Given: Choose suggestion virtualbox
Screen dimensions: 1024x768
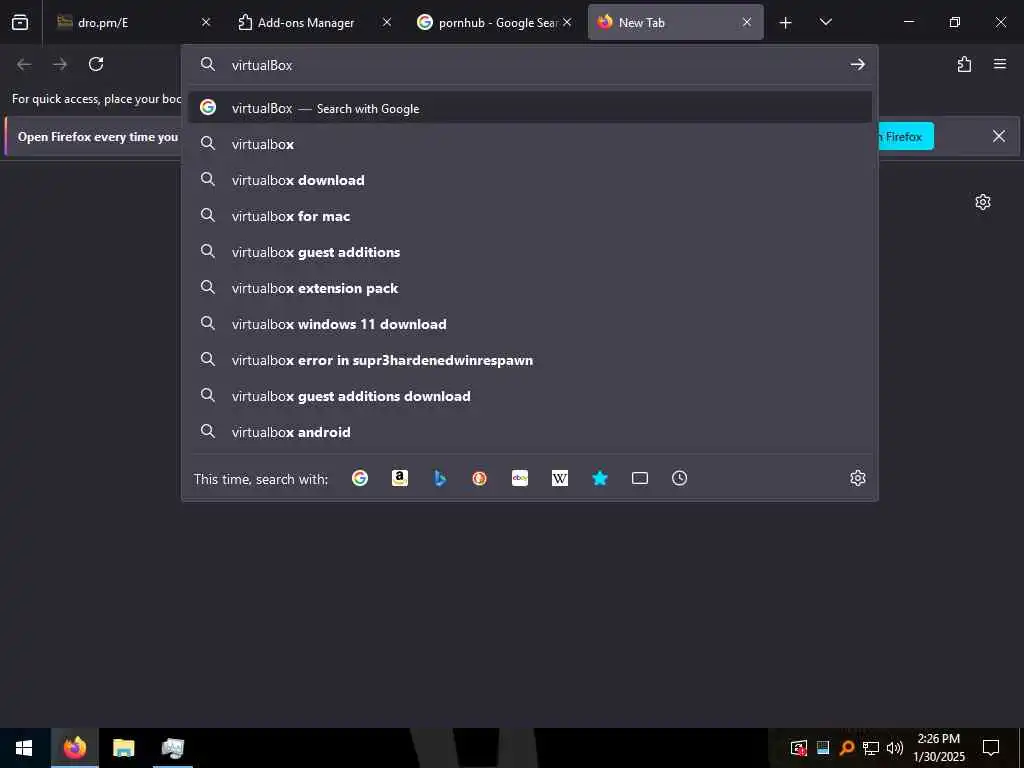Looking at the screenshot, I should (x=530, y=144).
